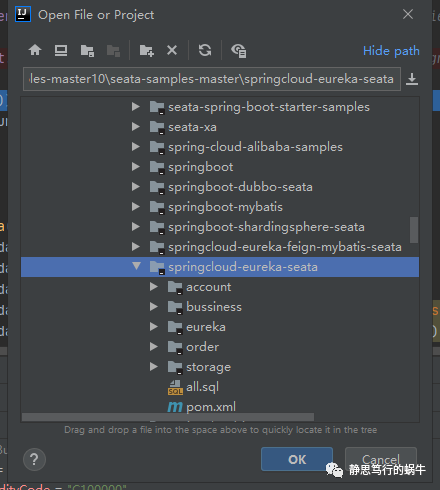440x490 pixels.
Task: Expand the account folder arrow
Action: (x=154, y=287)
